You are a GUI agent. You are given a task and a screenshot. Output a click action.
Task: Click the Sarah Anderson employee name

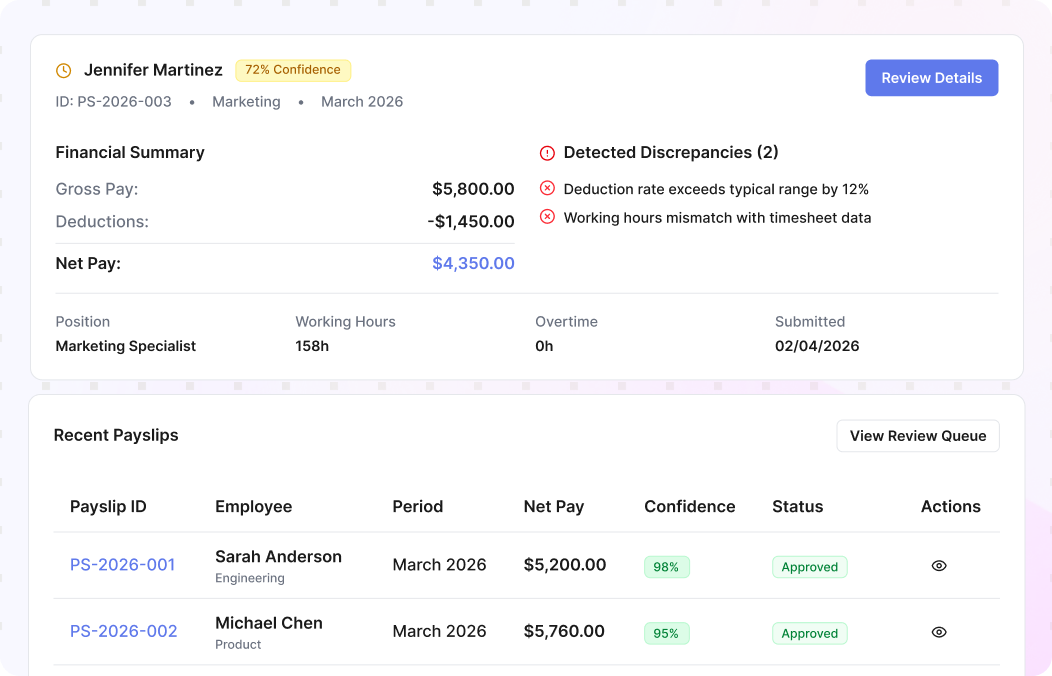[x=278, y=557]
